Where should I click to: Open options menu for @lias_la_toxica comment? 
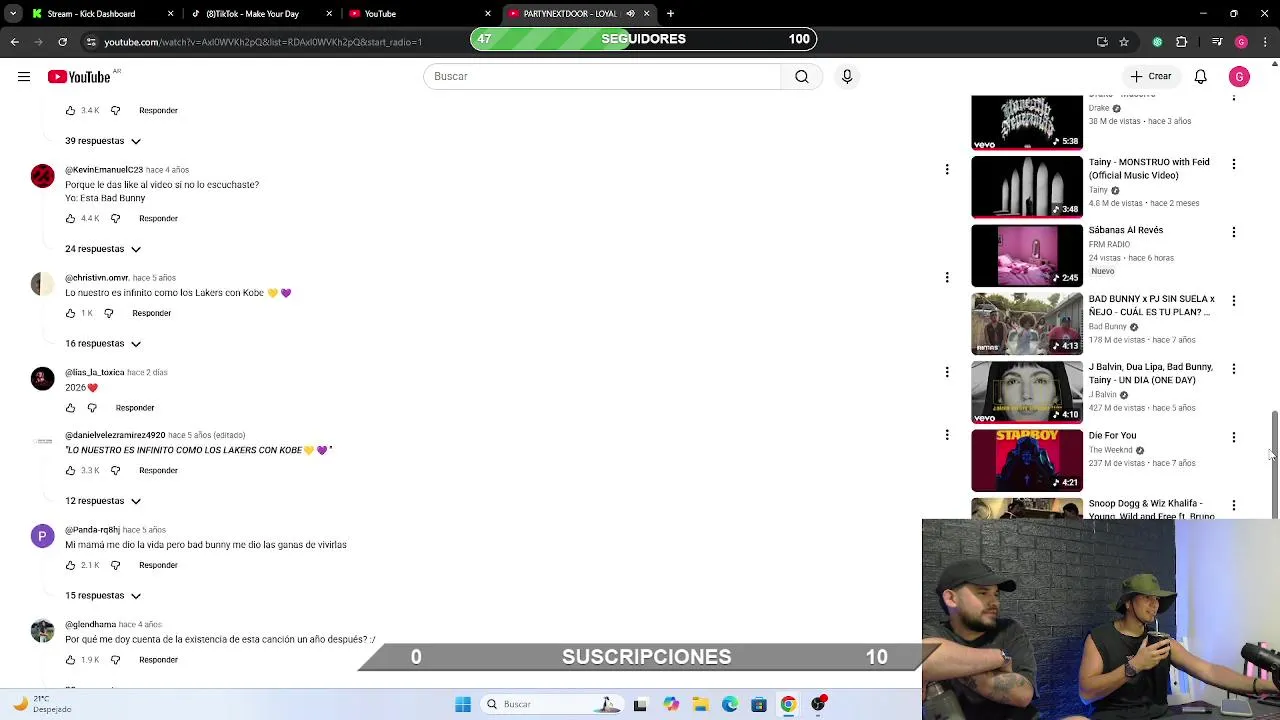click(947, 372)
